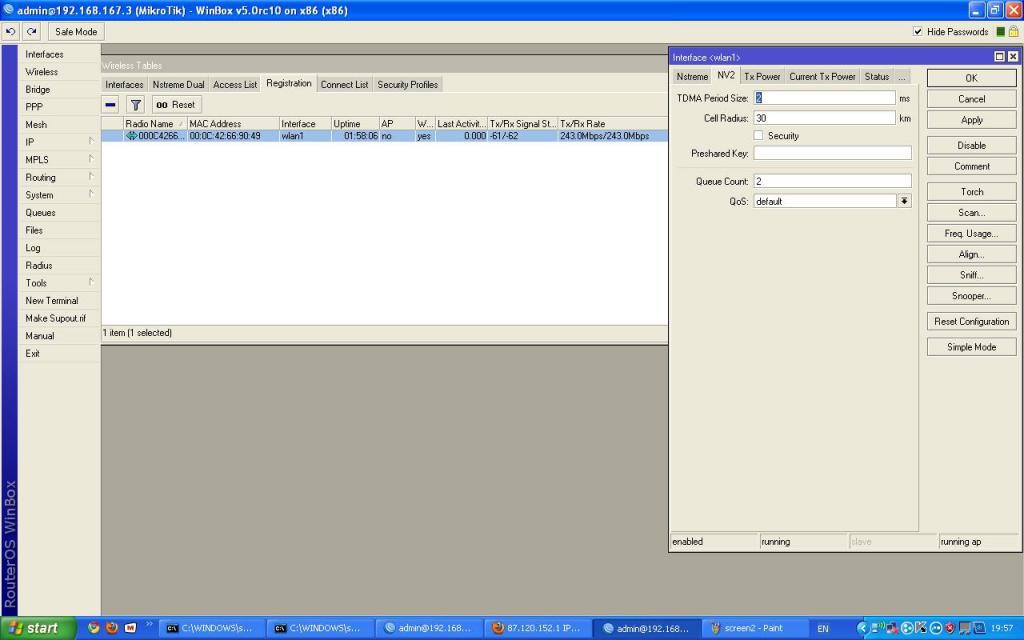Screen dimensions: 1024x640
Task: Switch to the Tx Power tab
Action: (762, 77)
